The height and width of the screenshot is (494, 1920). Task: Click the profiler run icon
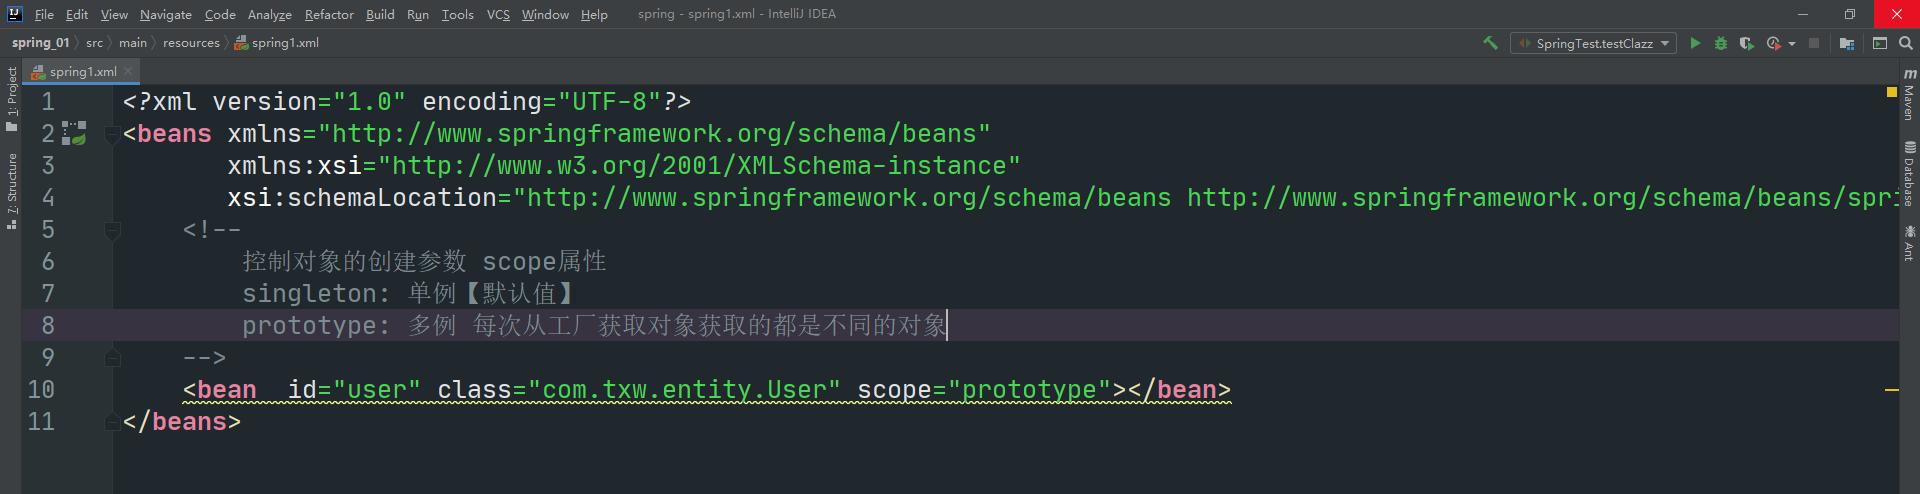tap(1773, 43)
